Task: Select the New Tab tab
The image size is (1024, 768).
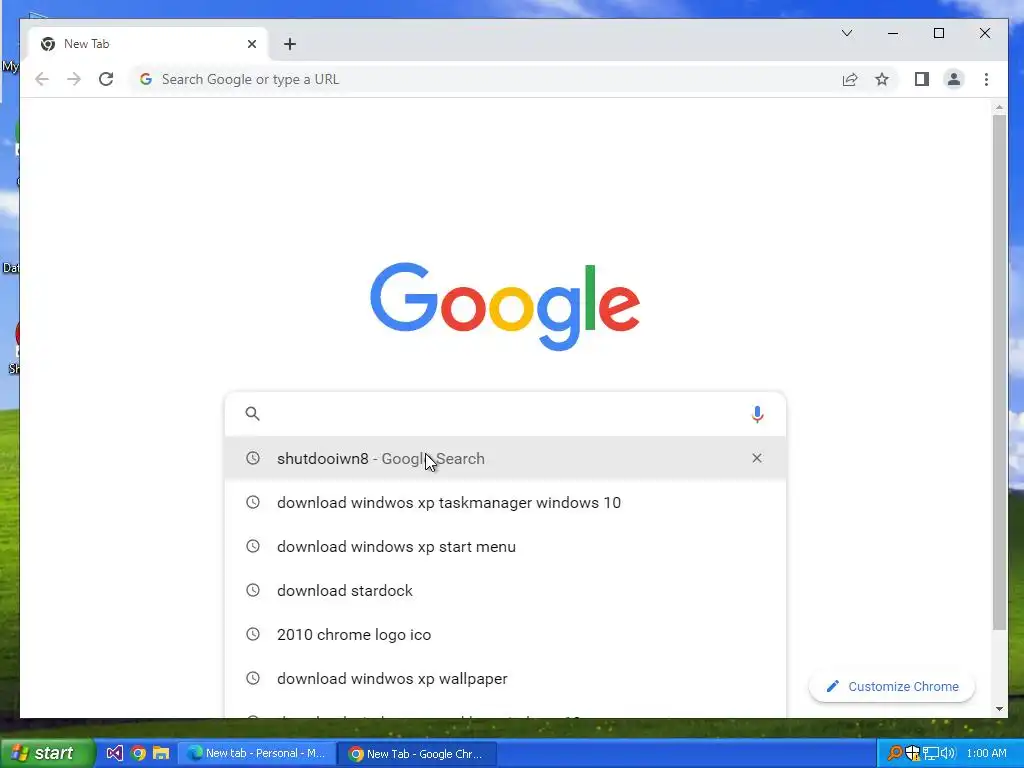Action: tap(149, 44)
